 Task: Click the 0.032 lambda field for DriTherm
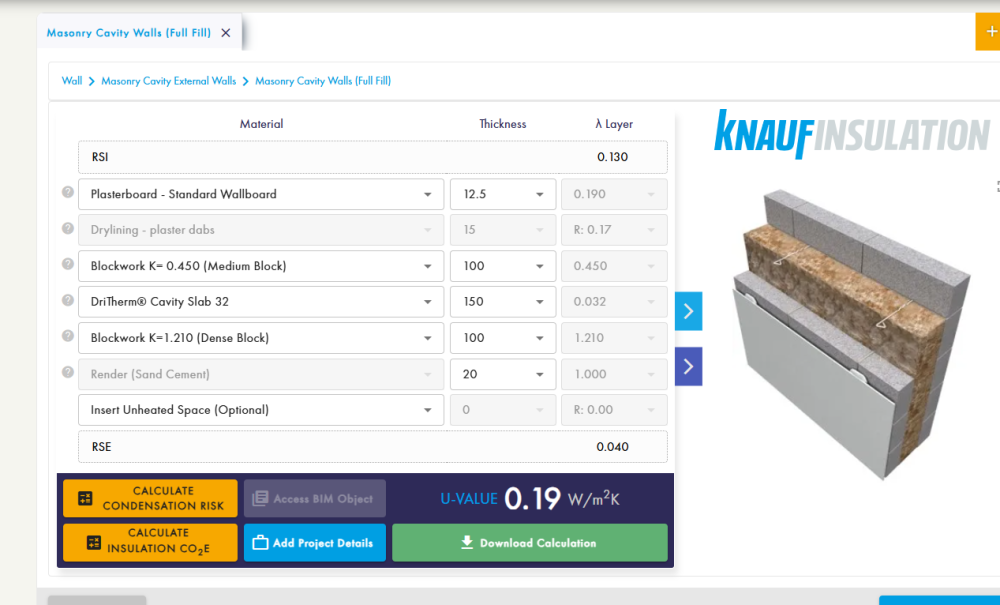(614, 302)
